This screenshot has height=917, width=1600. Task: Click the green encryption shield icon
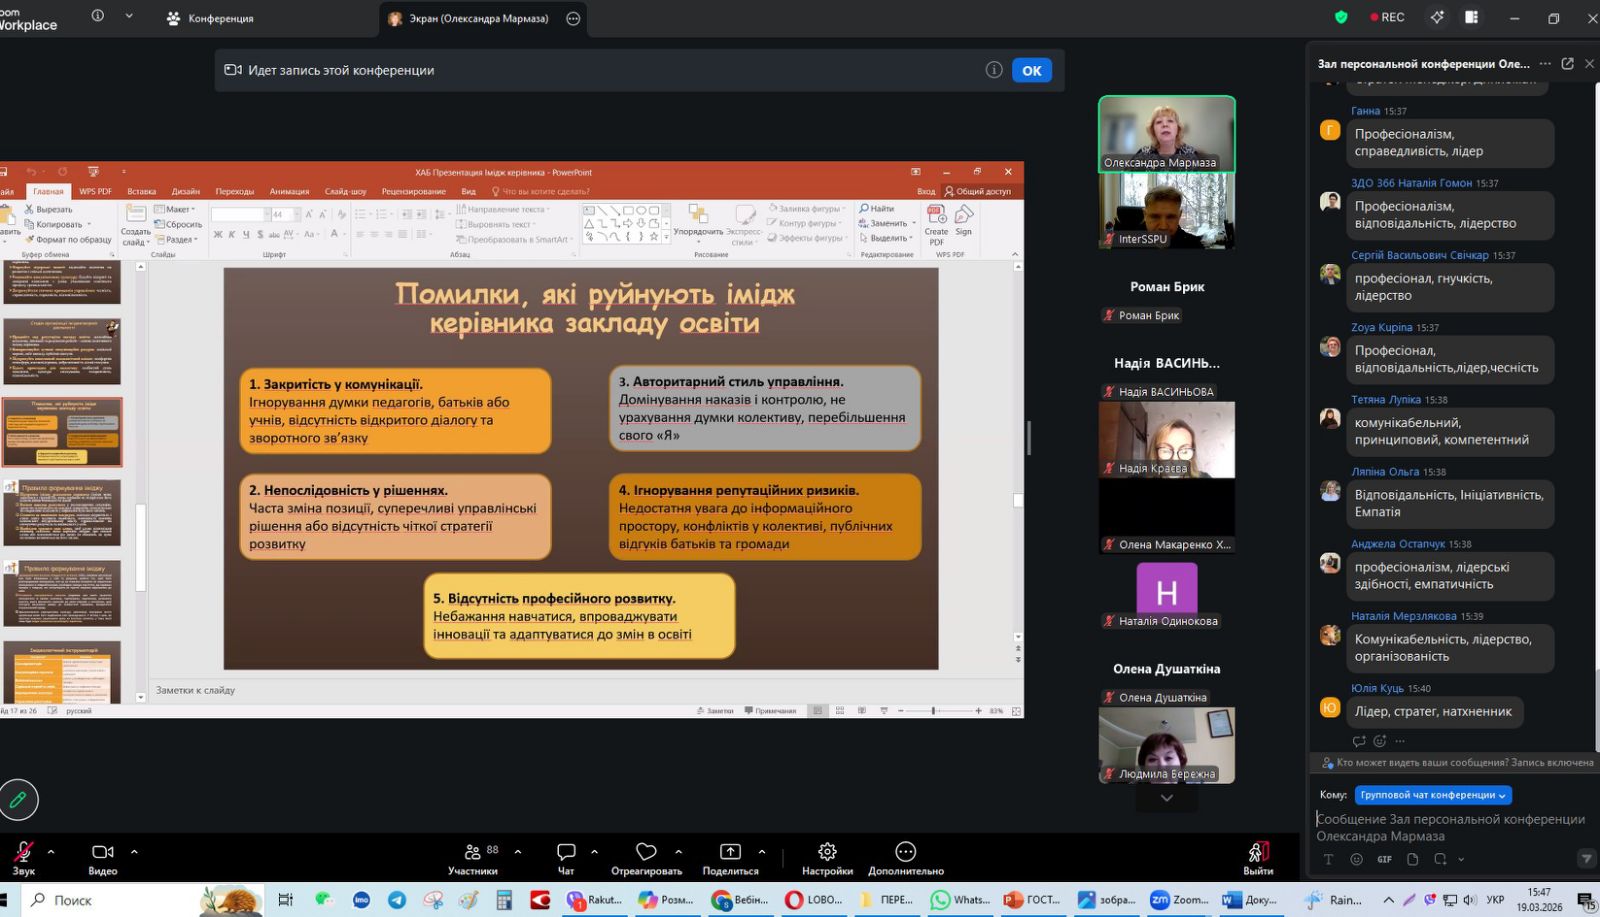point(1341,17)
